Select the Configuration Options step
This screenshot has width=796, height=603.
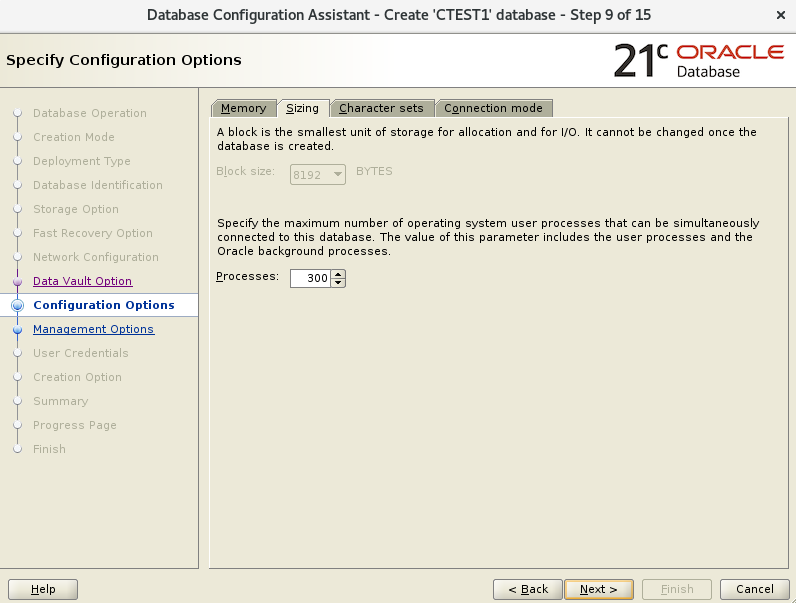click(104, 305)
